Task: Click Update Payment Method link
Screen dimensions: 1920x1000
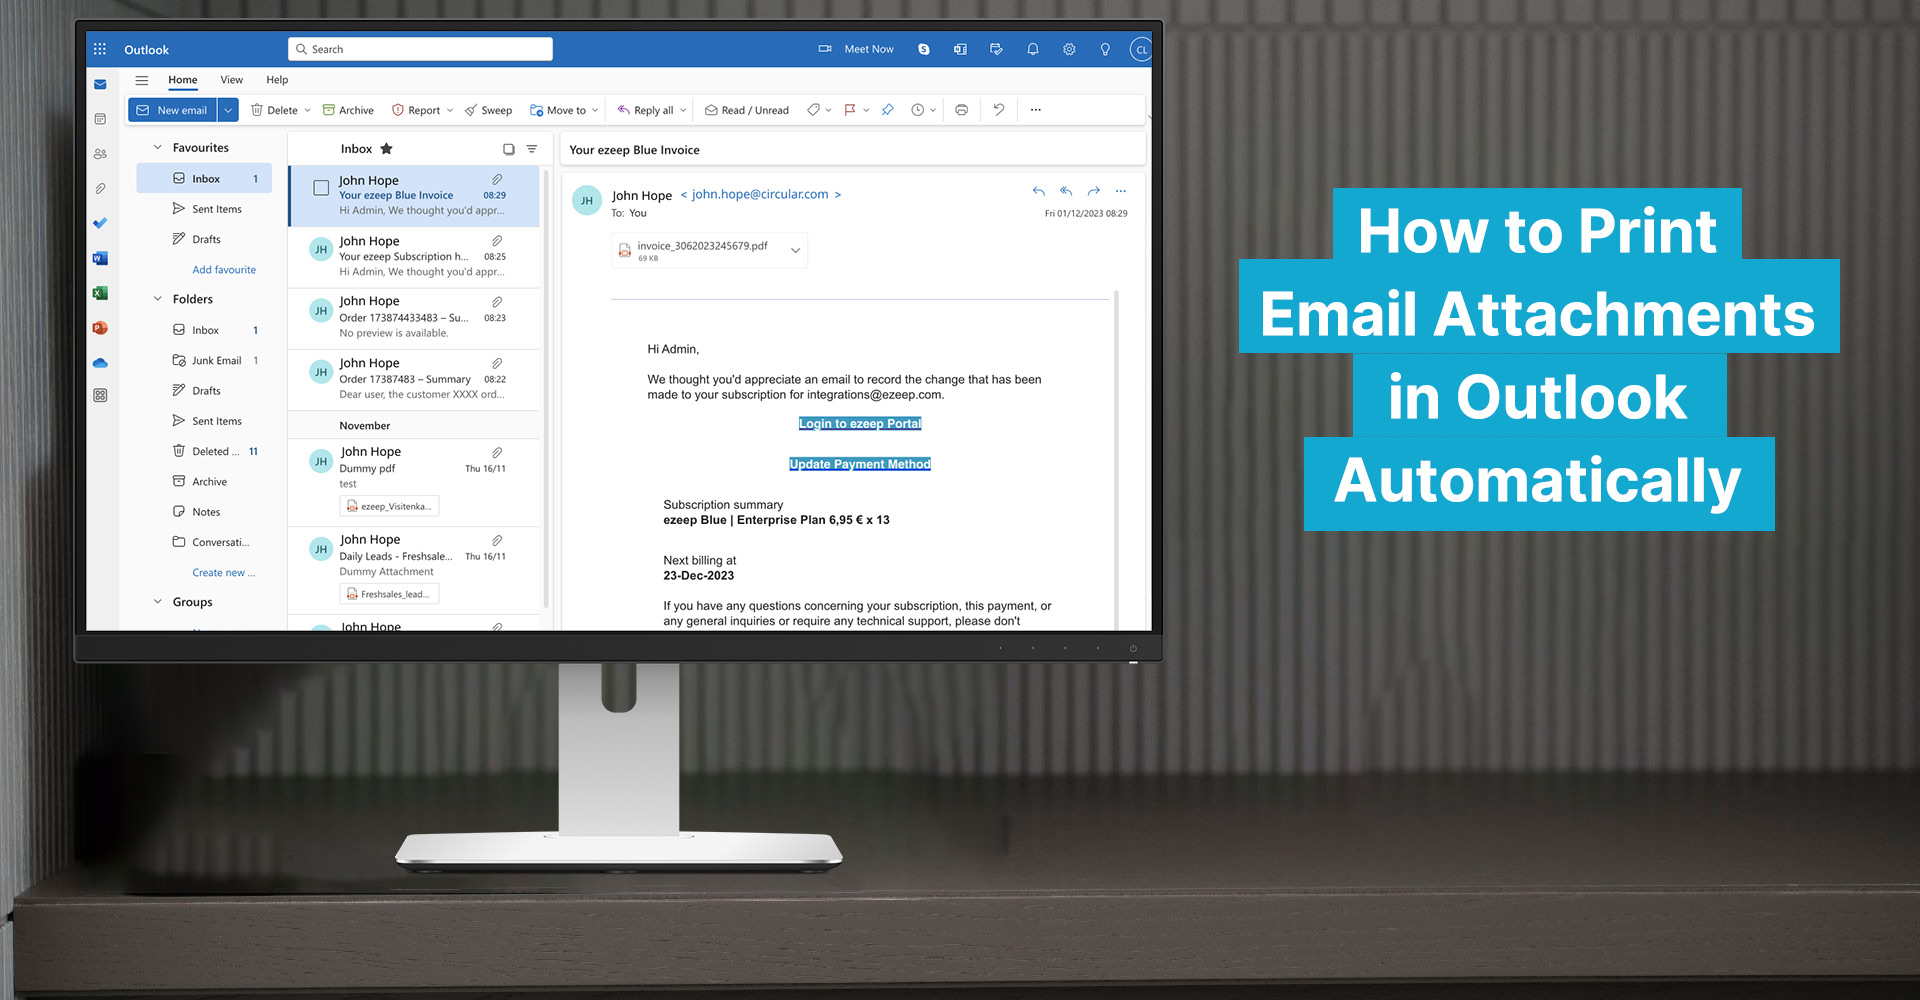Action: tap(860, 464)
